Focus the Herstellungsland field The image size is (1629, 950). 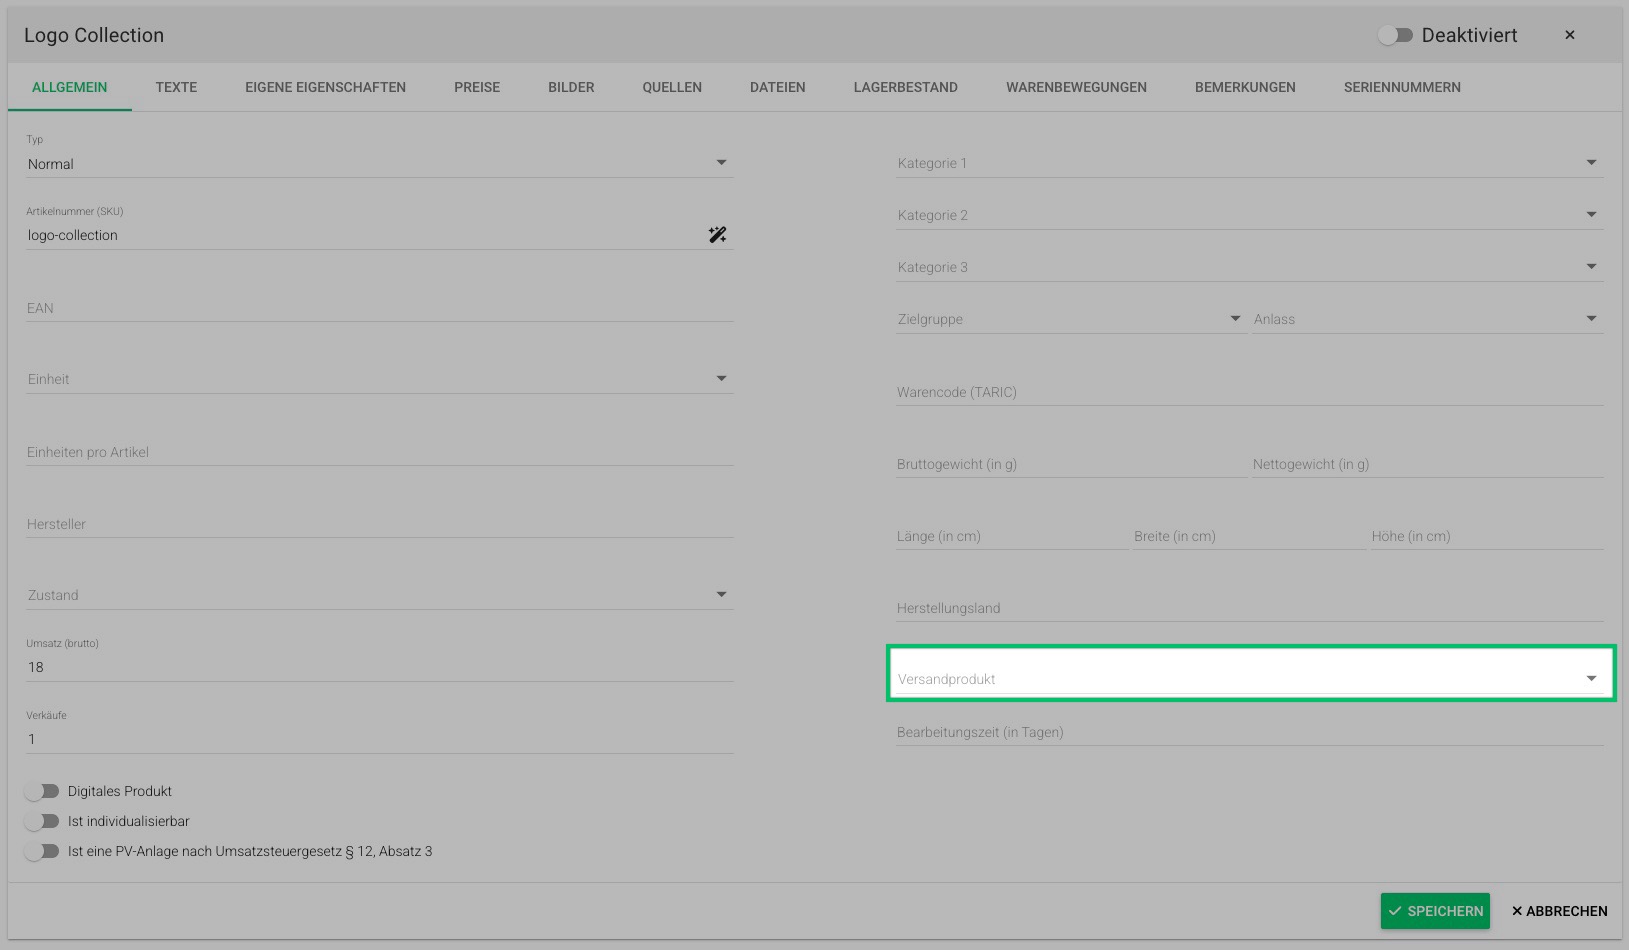[x=1250, y=608]
